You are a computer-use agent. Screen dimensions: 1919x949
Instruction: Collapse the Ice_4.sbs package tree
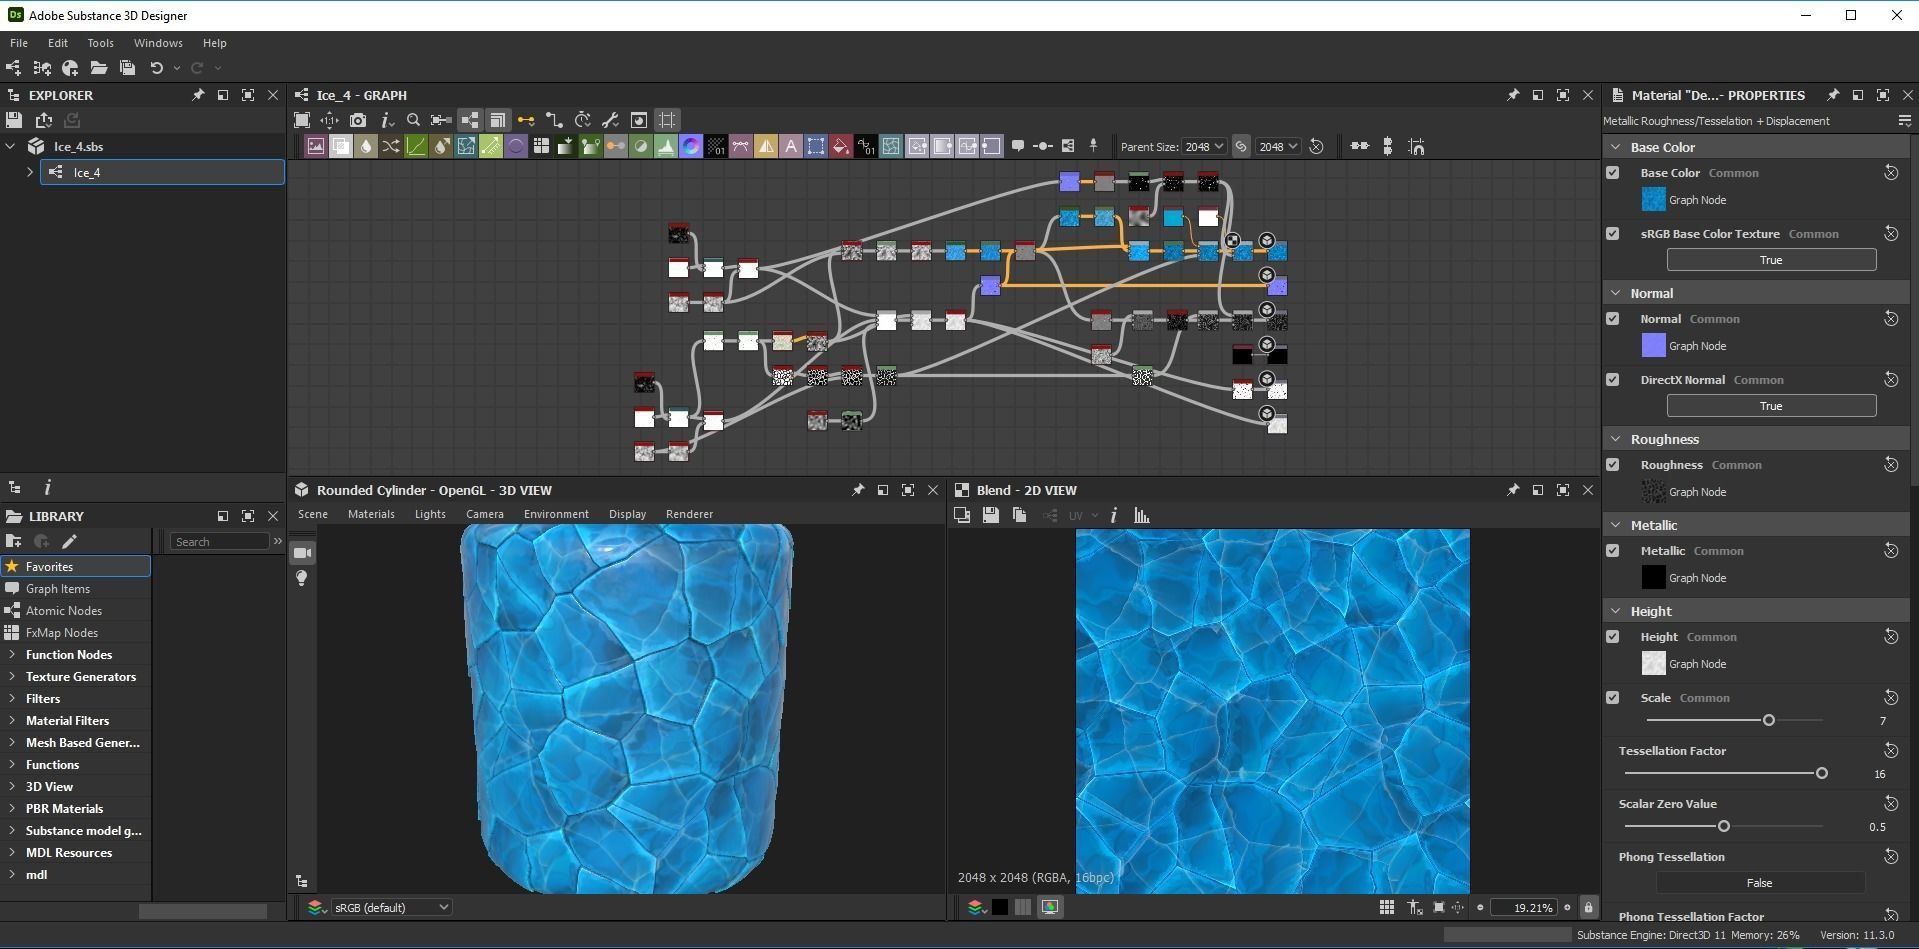[11, 146]
